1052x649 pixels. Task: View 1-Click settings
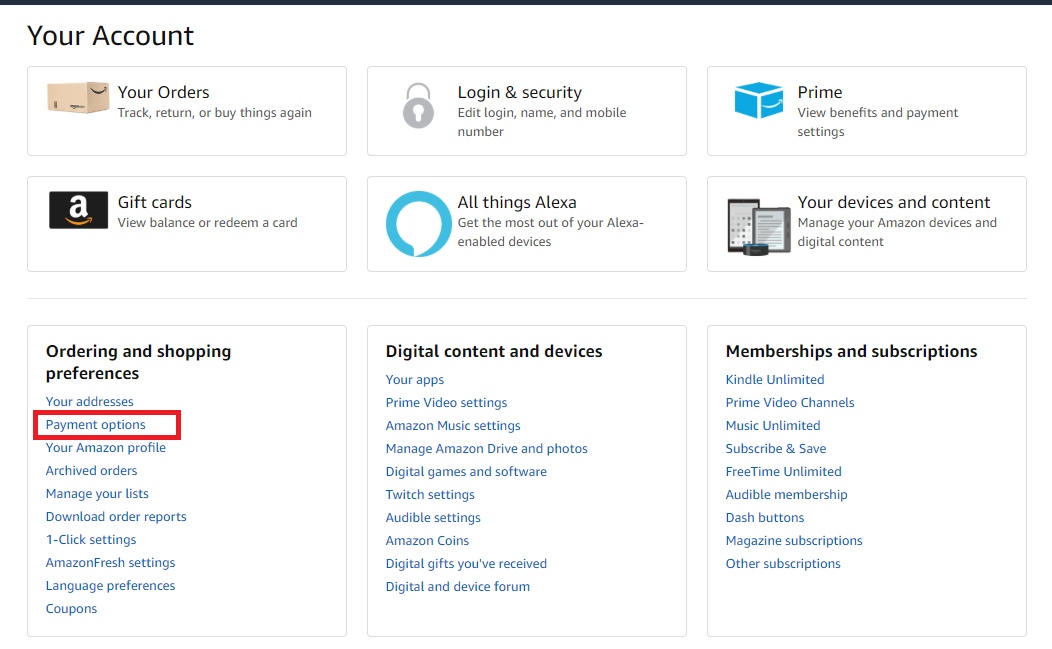pyautogui.click(x=91, y=540)
